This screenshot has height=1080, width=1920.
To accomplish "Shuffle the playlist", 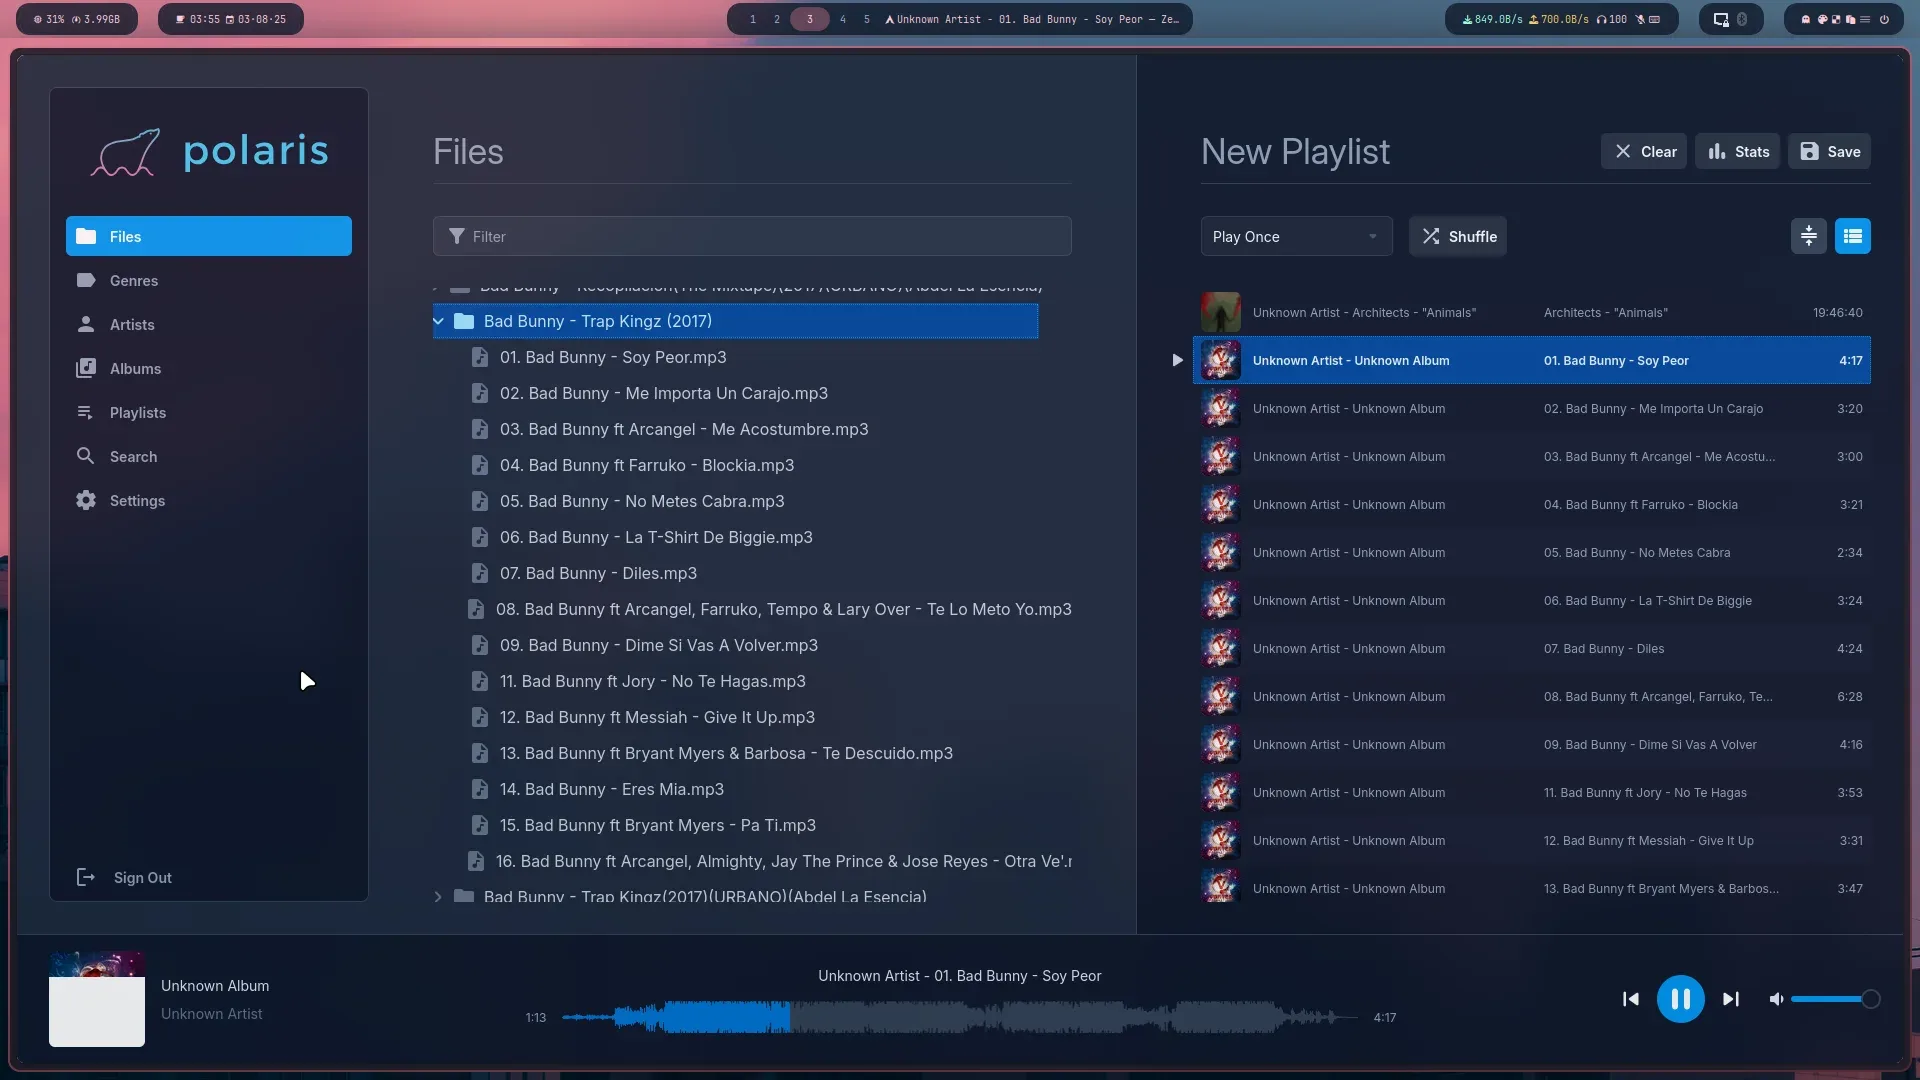I will tap(1458, 236).
